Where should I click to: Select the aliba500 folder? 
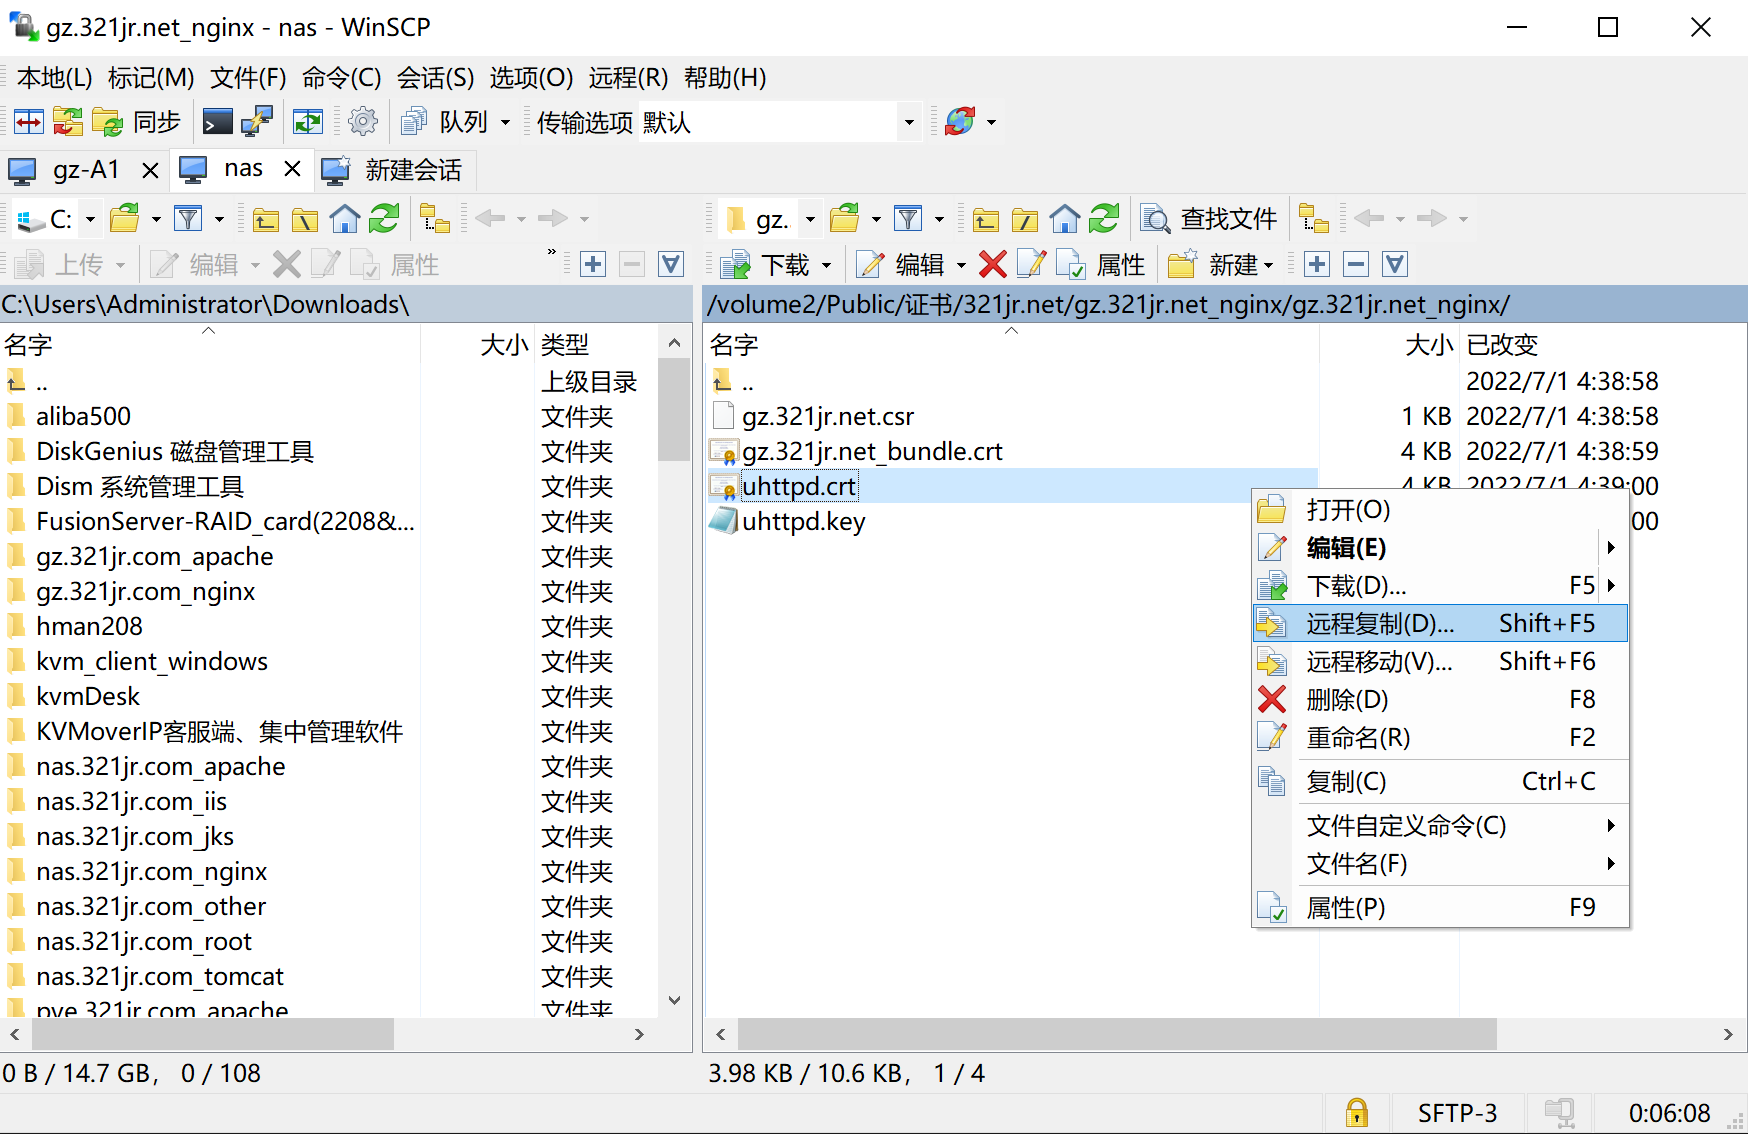(83, 416)
